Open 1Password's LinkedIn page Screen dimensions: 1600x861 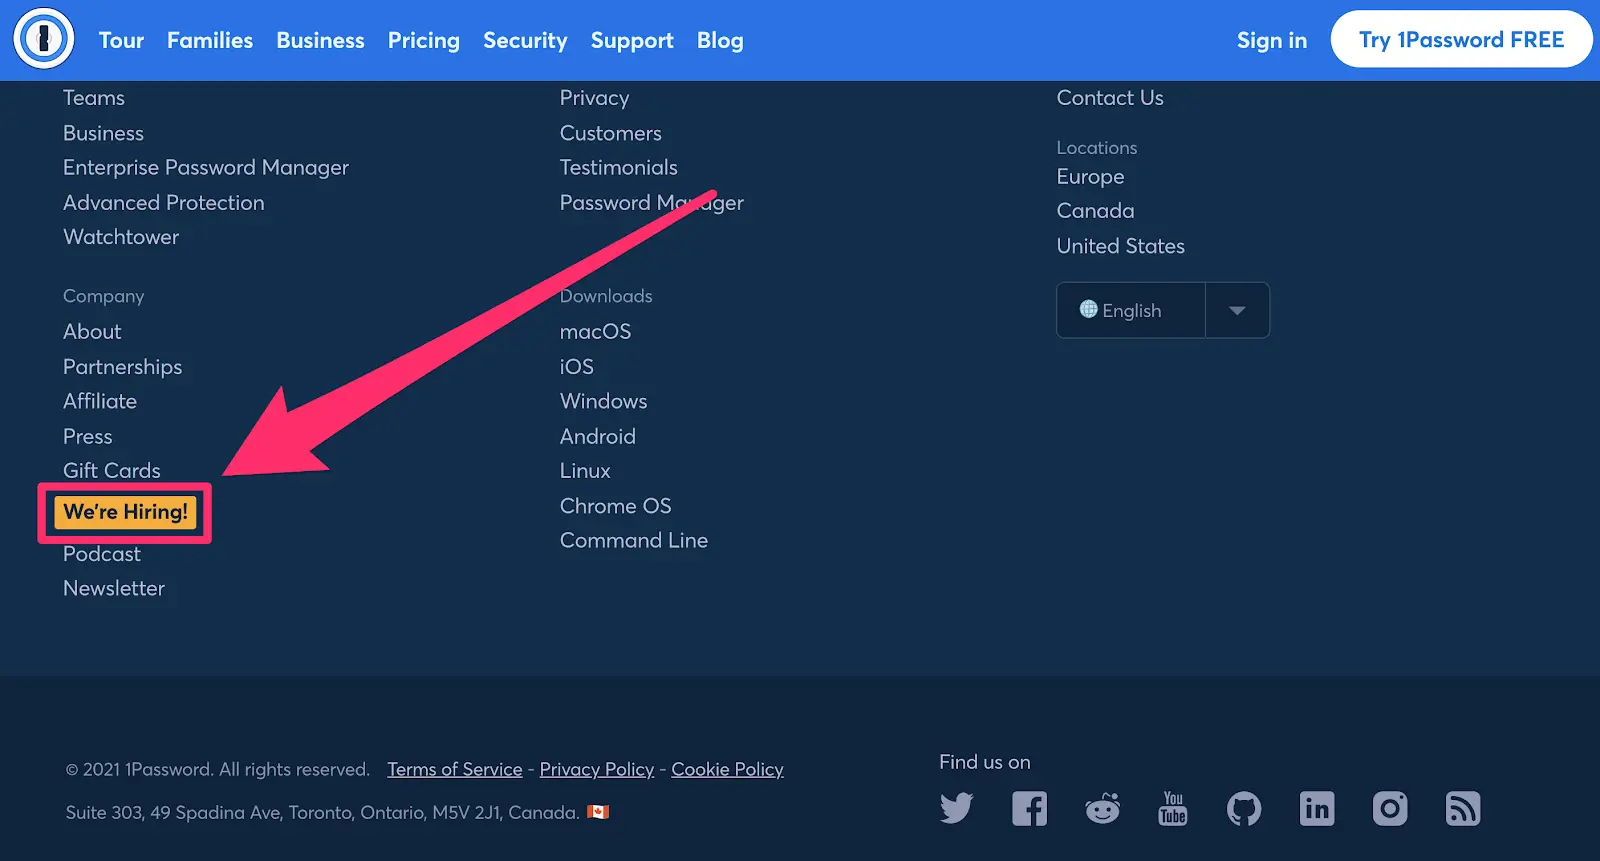point(1317,808)
